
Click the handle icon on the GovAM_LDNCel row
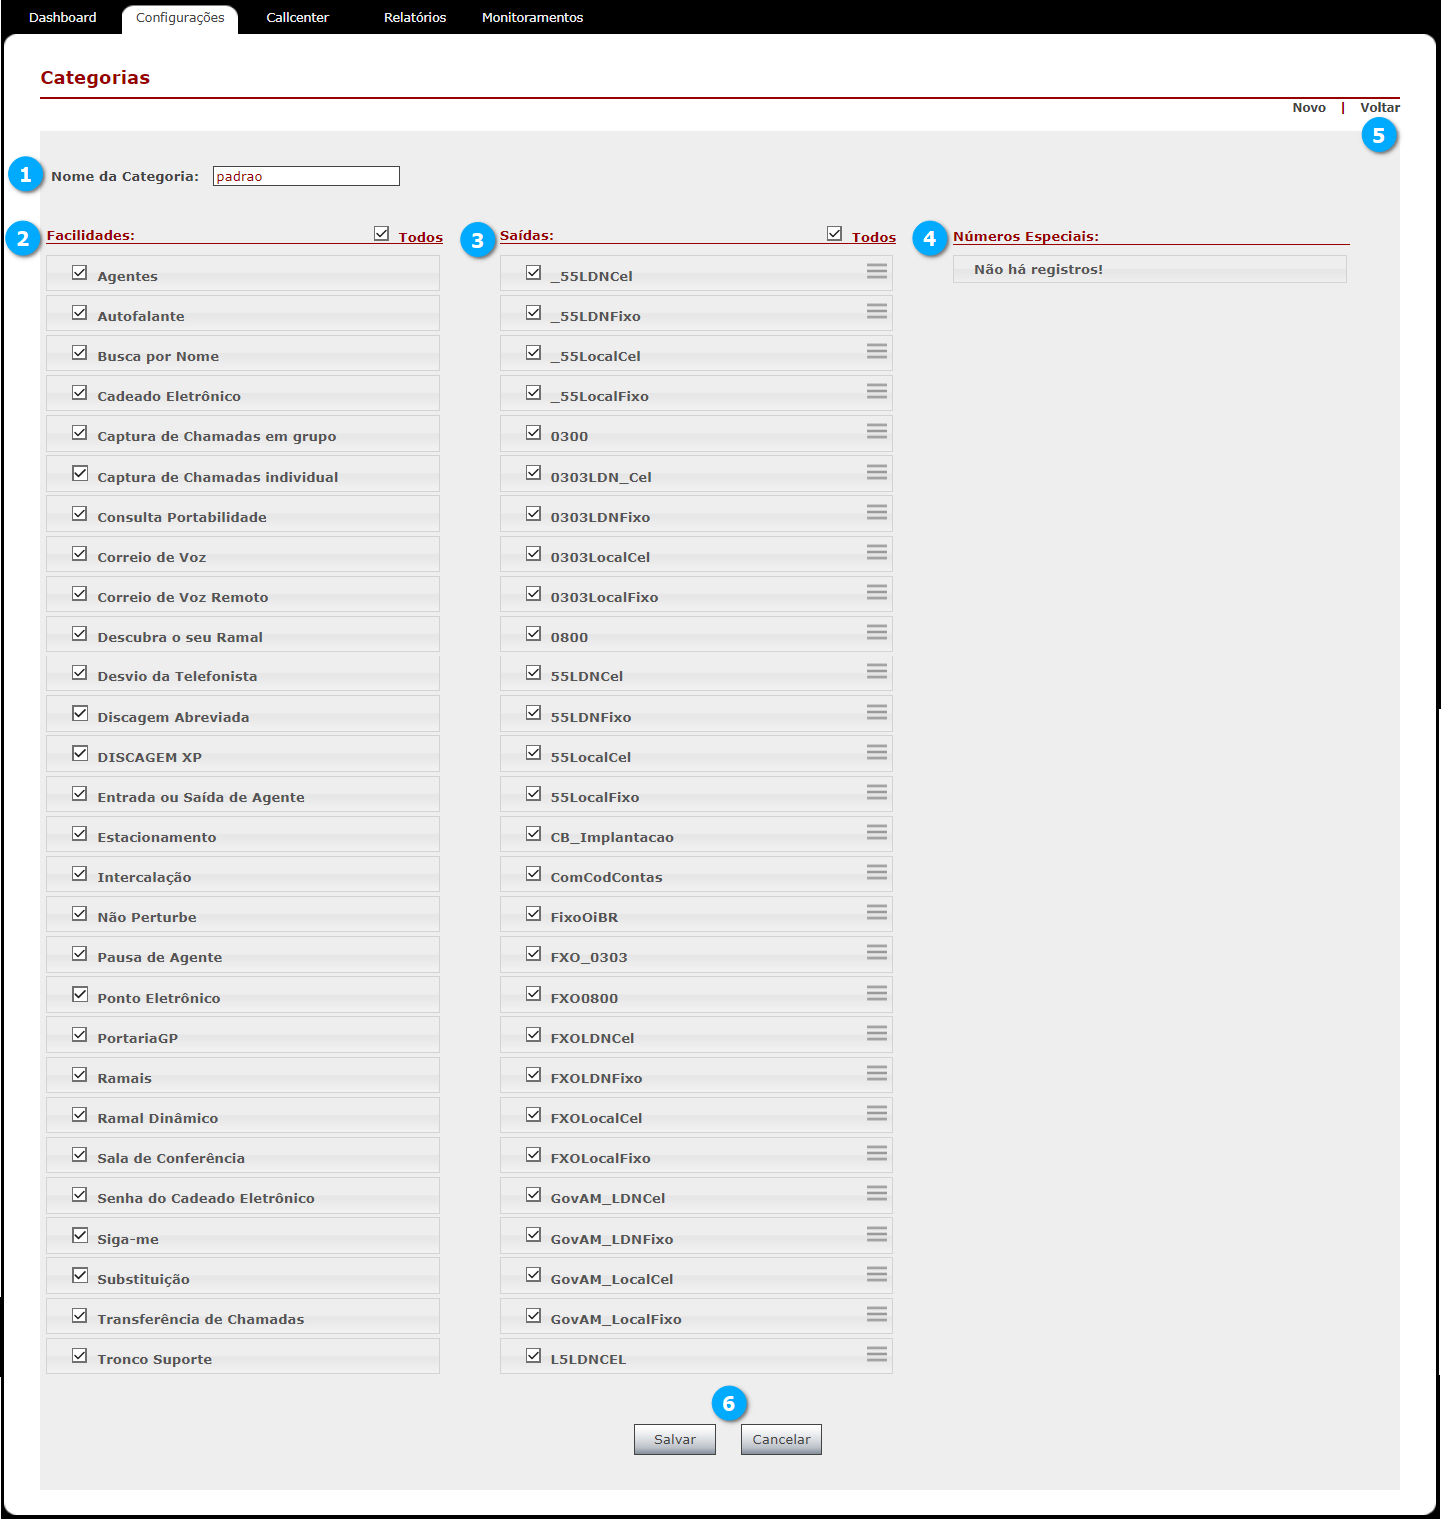877,1193
